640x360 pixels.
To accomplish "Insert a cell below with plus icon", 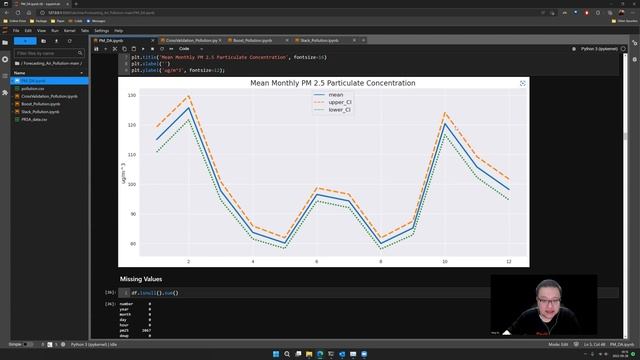I will click(x=106, y=49).
